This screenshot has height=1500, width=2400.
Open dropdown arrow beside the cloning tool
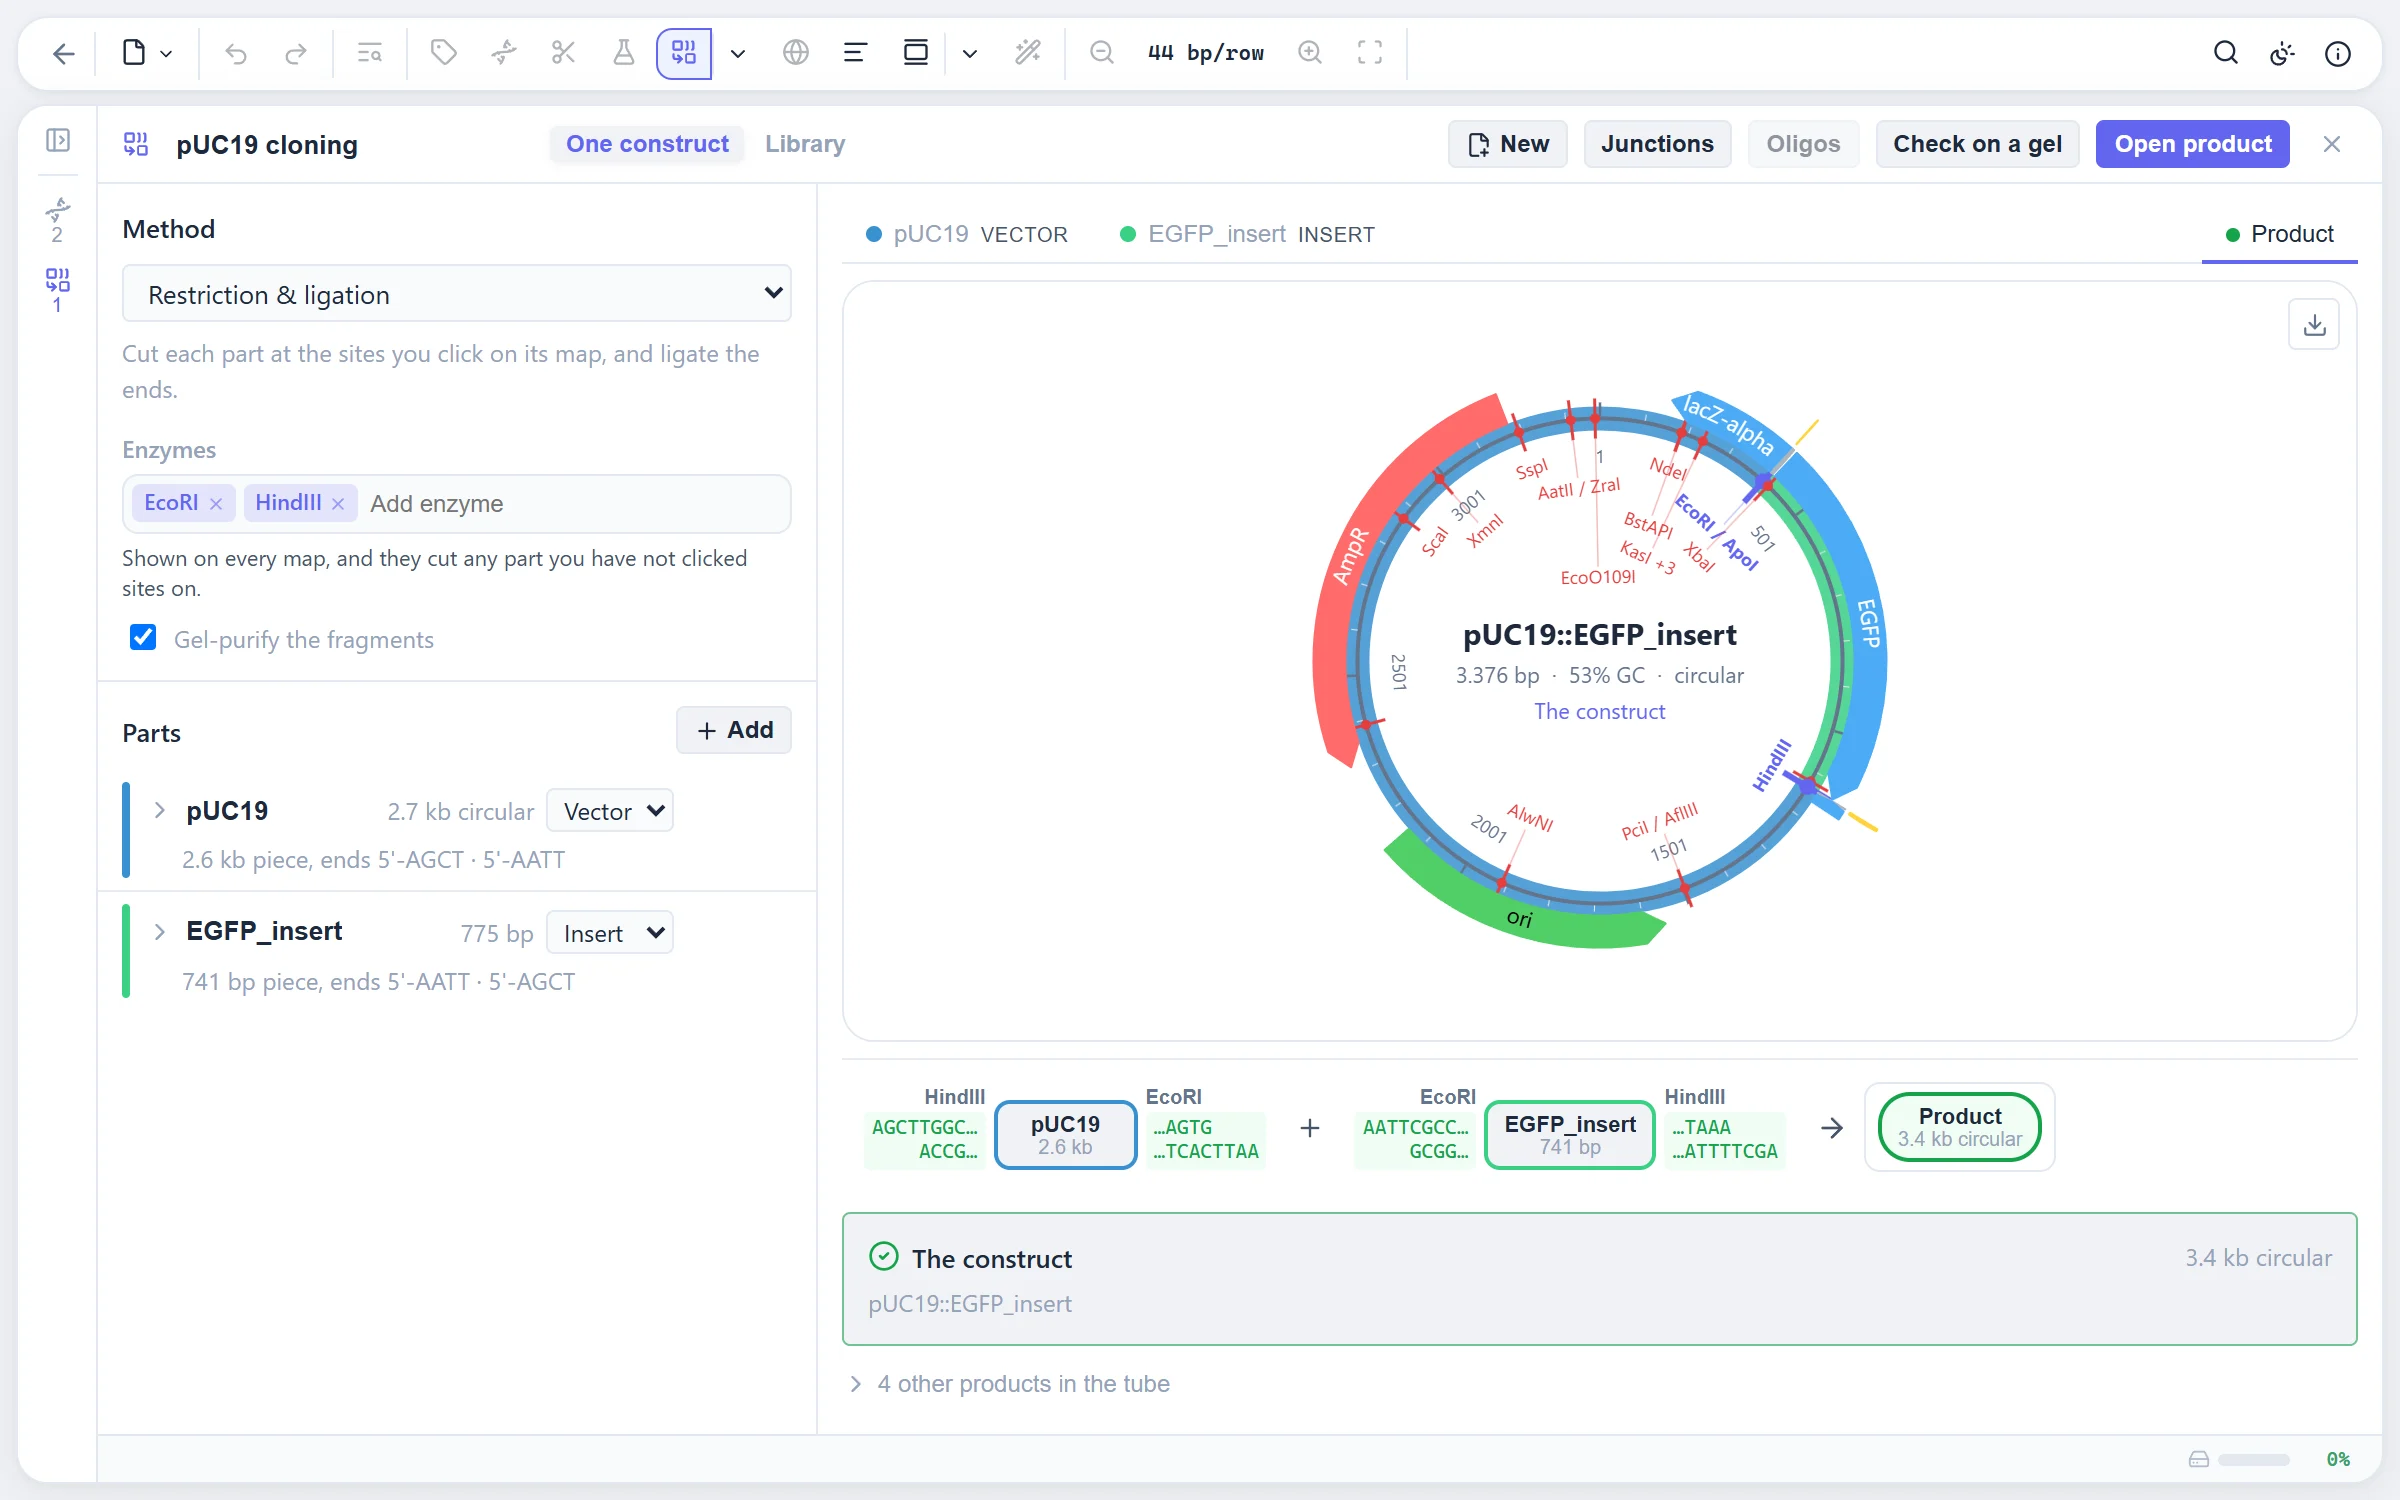click(738, 53)
